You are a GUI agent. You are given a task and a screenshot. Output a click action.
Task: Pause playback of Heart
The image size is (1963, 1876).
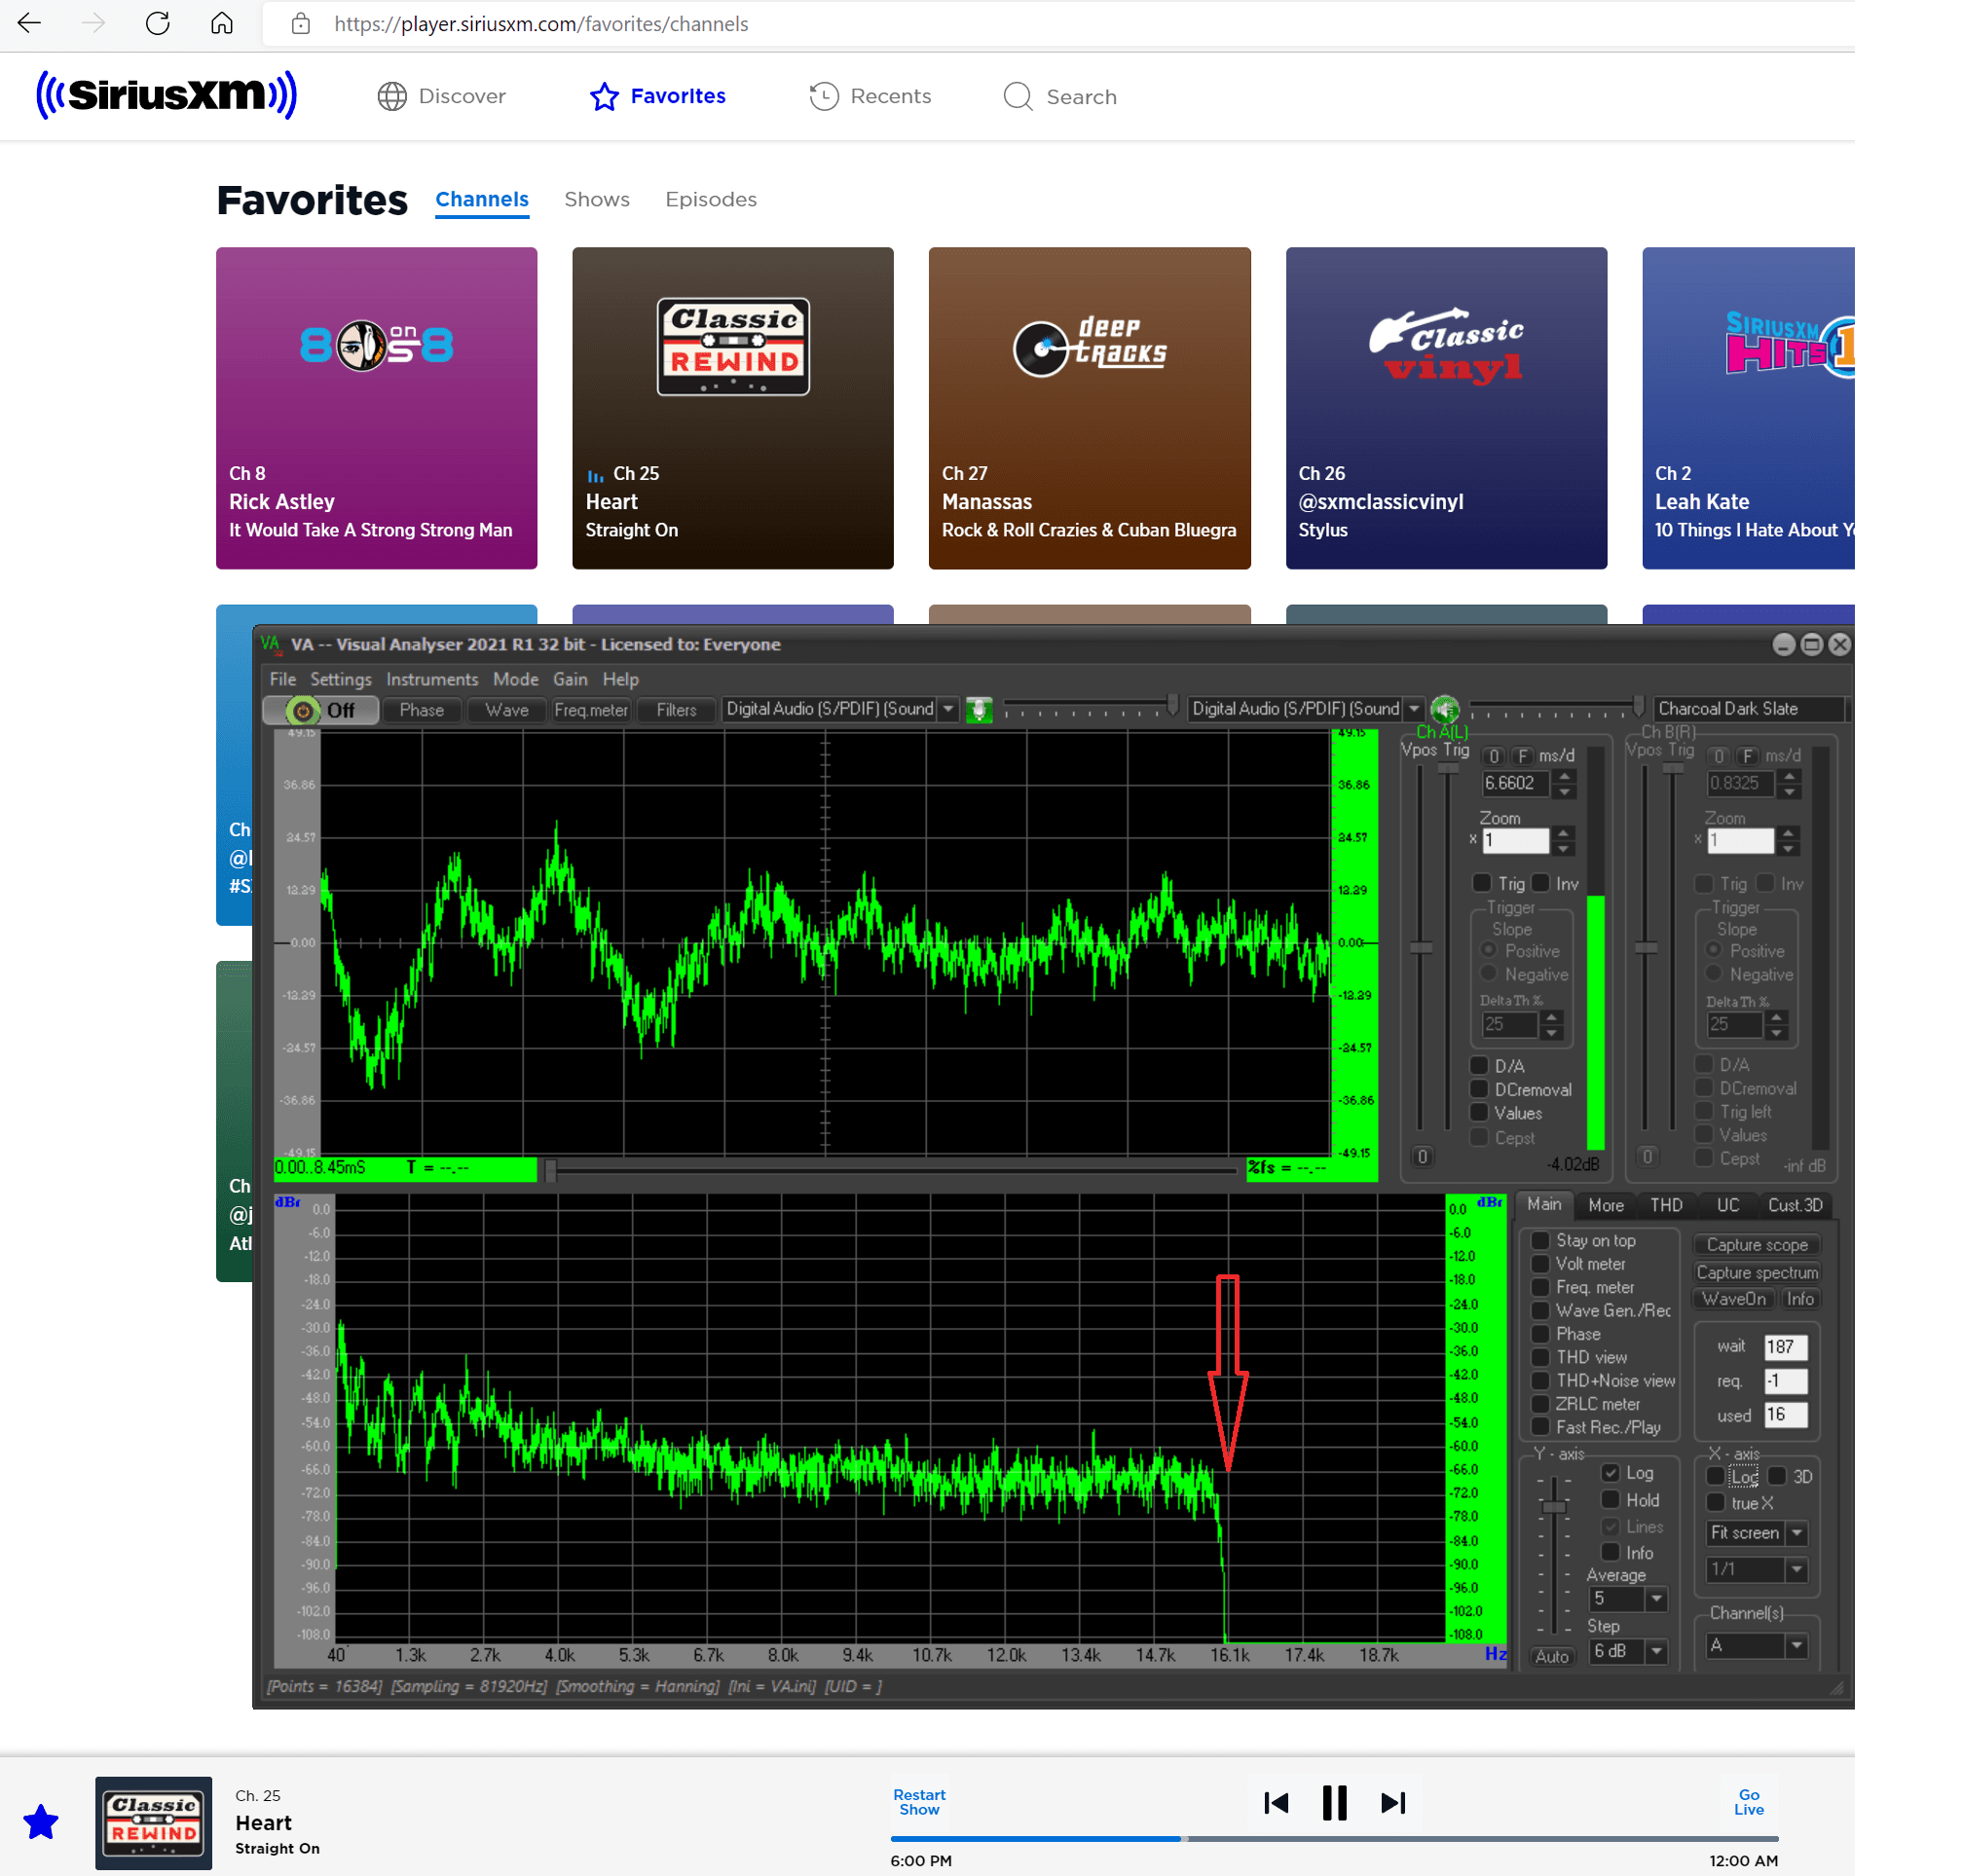(x=1334, y=1803)
